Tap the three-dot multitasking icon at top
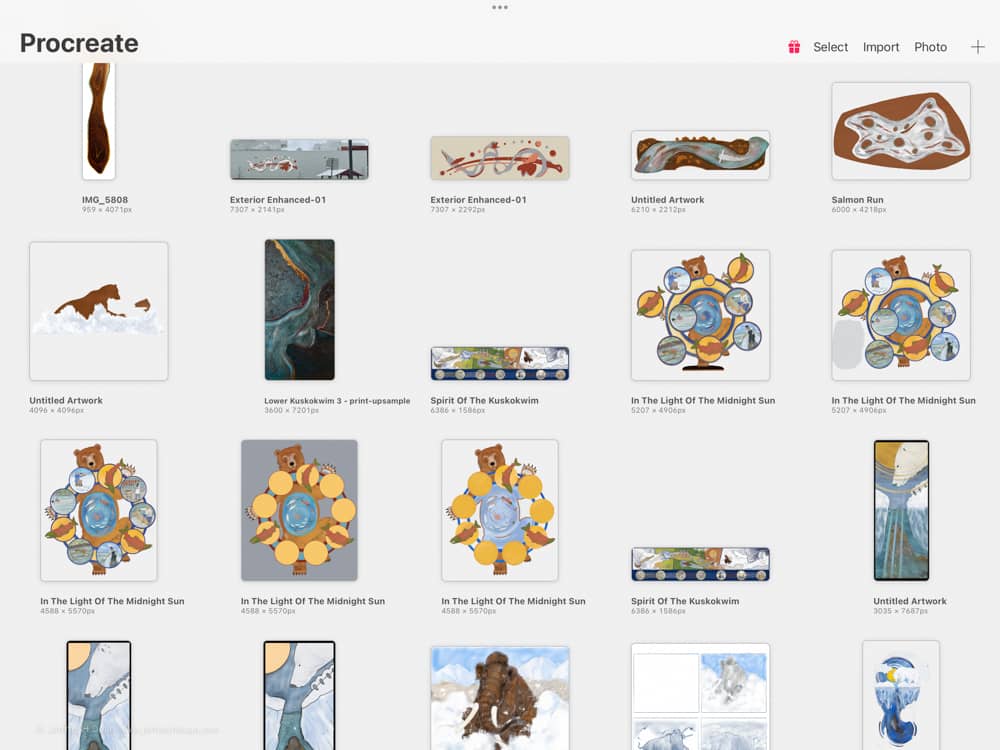 pos(500,8)
